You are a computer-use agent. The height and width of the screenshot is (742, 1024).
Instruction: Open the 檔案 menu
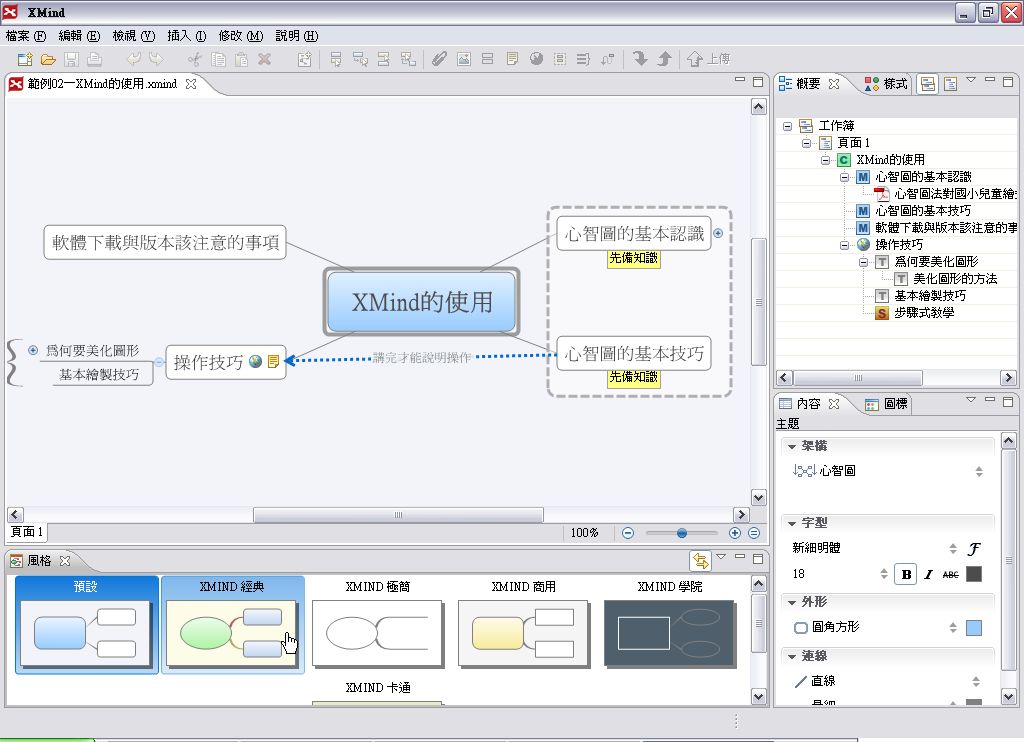[x=26, y=36]
